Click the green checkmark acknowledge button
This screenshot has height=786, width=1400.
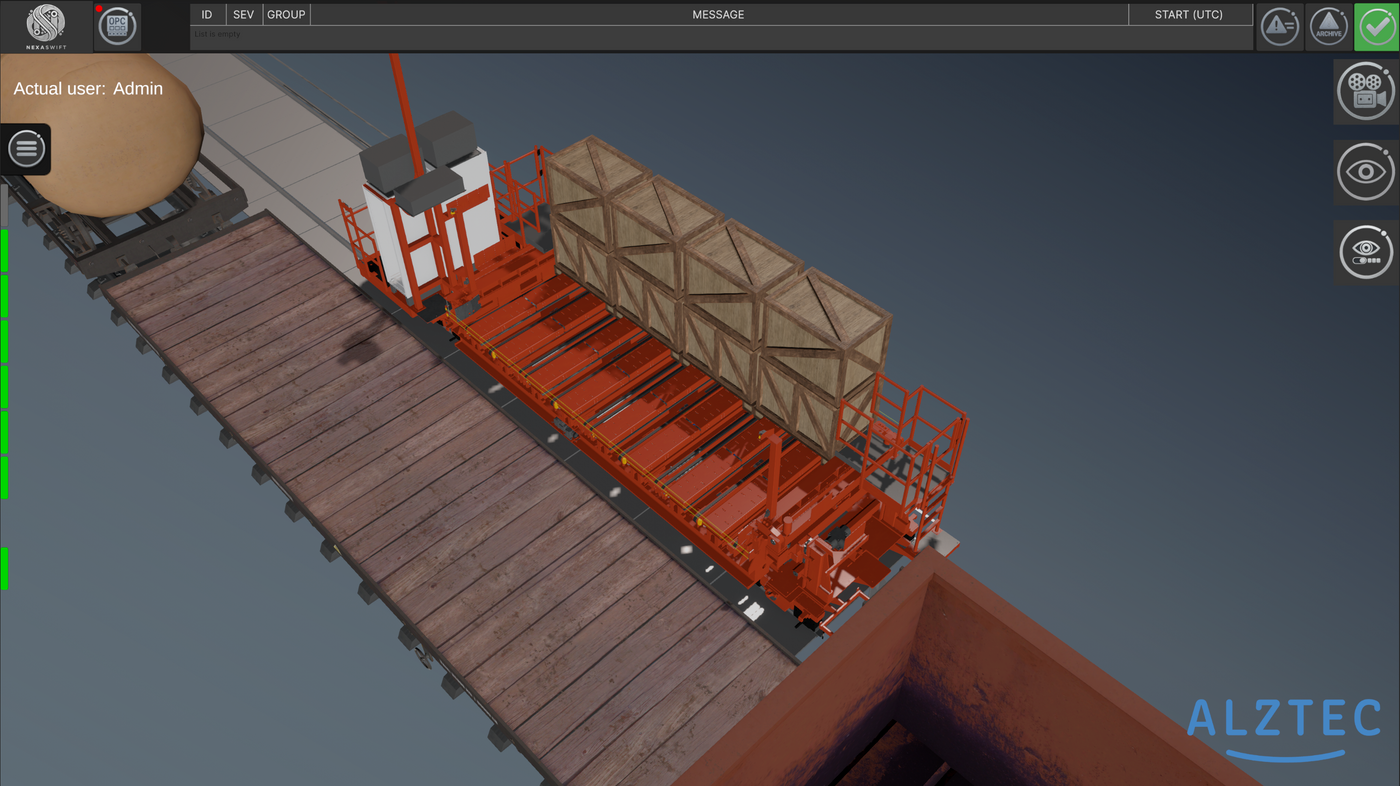tap(1377, 27)
